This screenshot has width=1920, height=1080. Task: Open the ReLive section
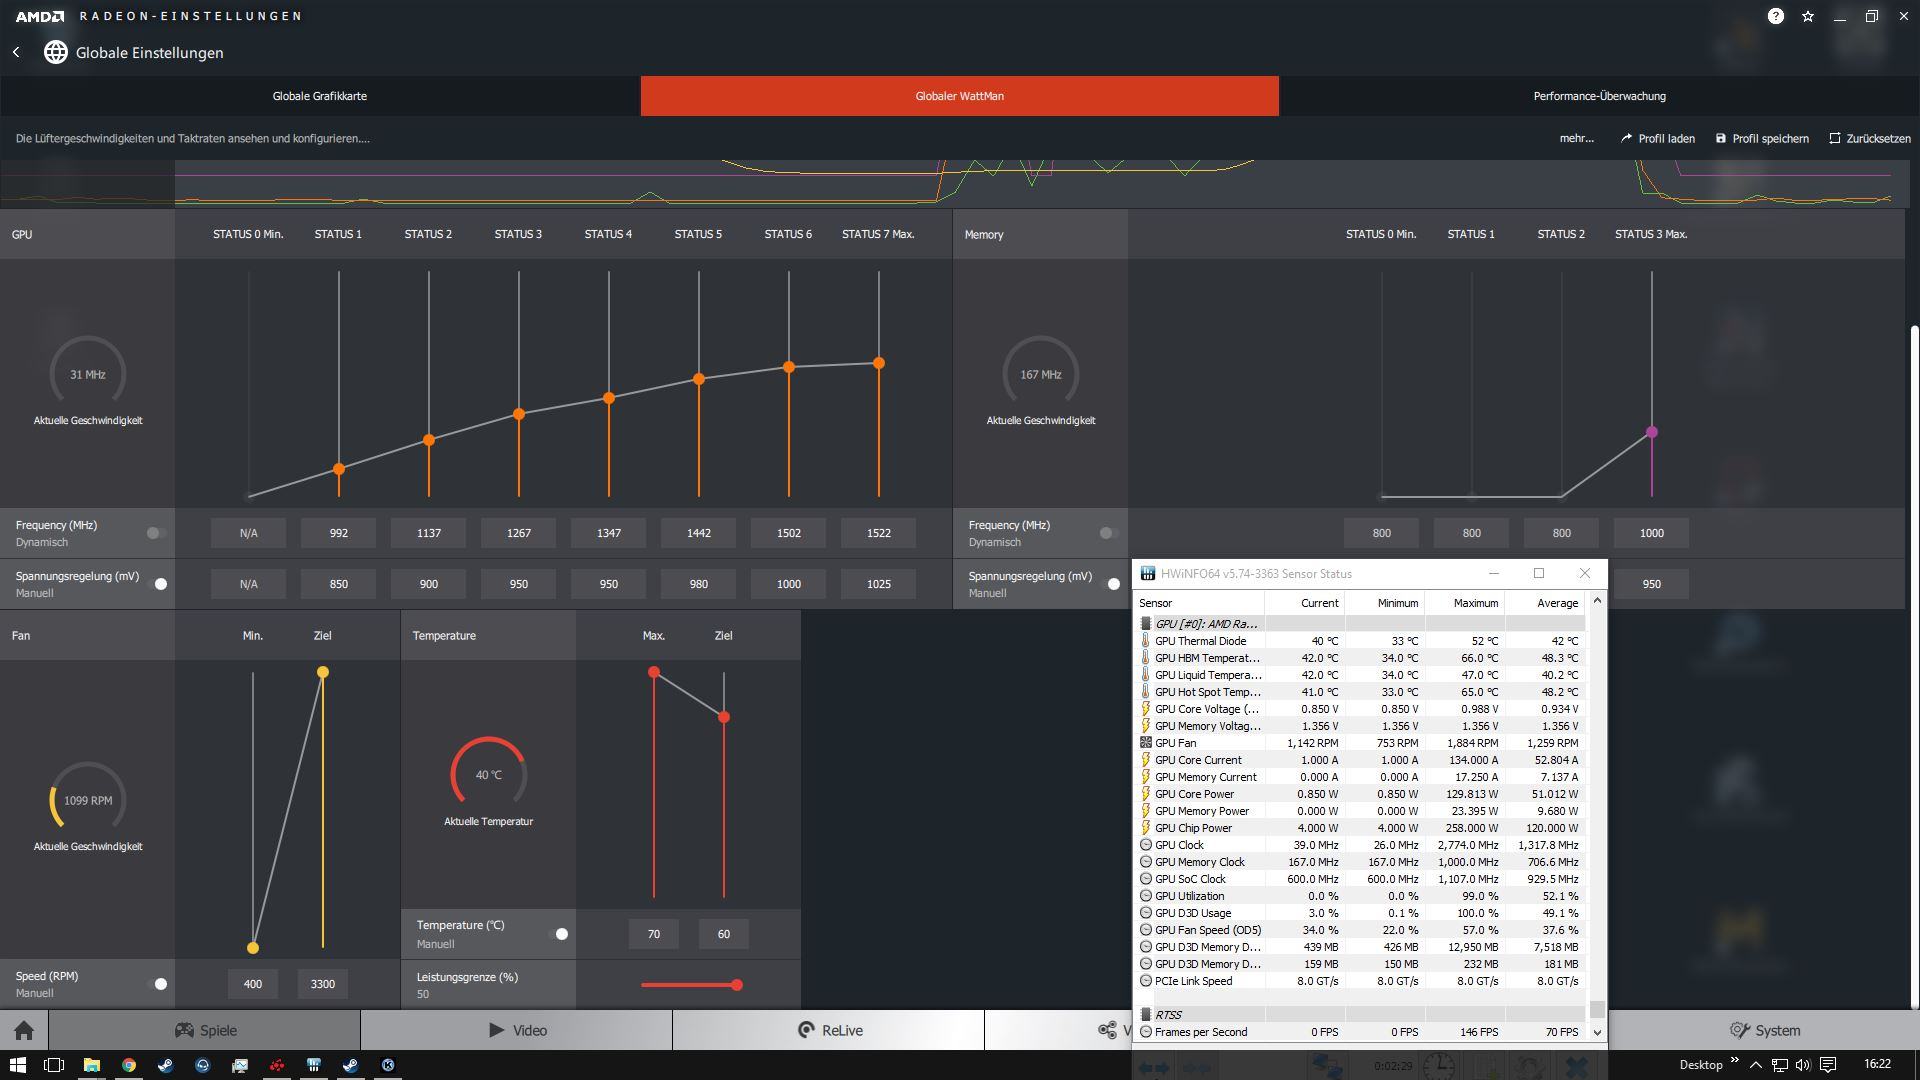829,1030
